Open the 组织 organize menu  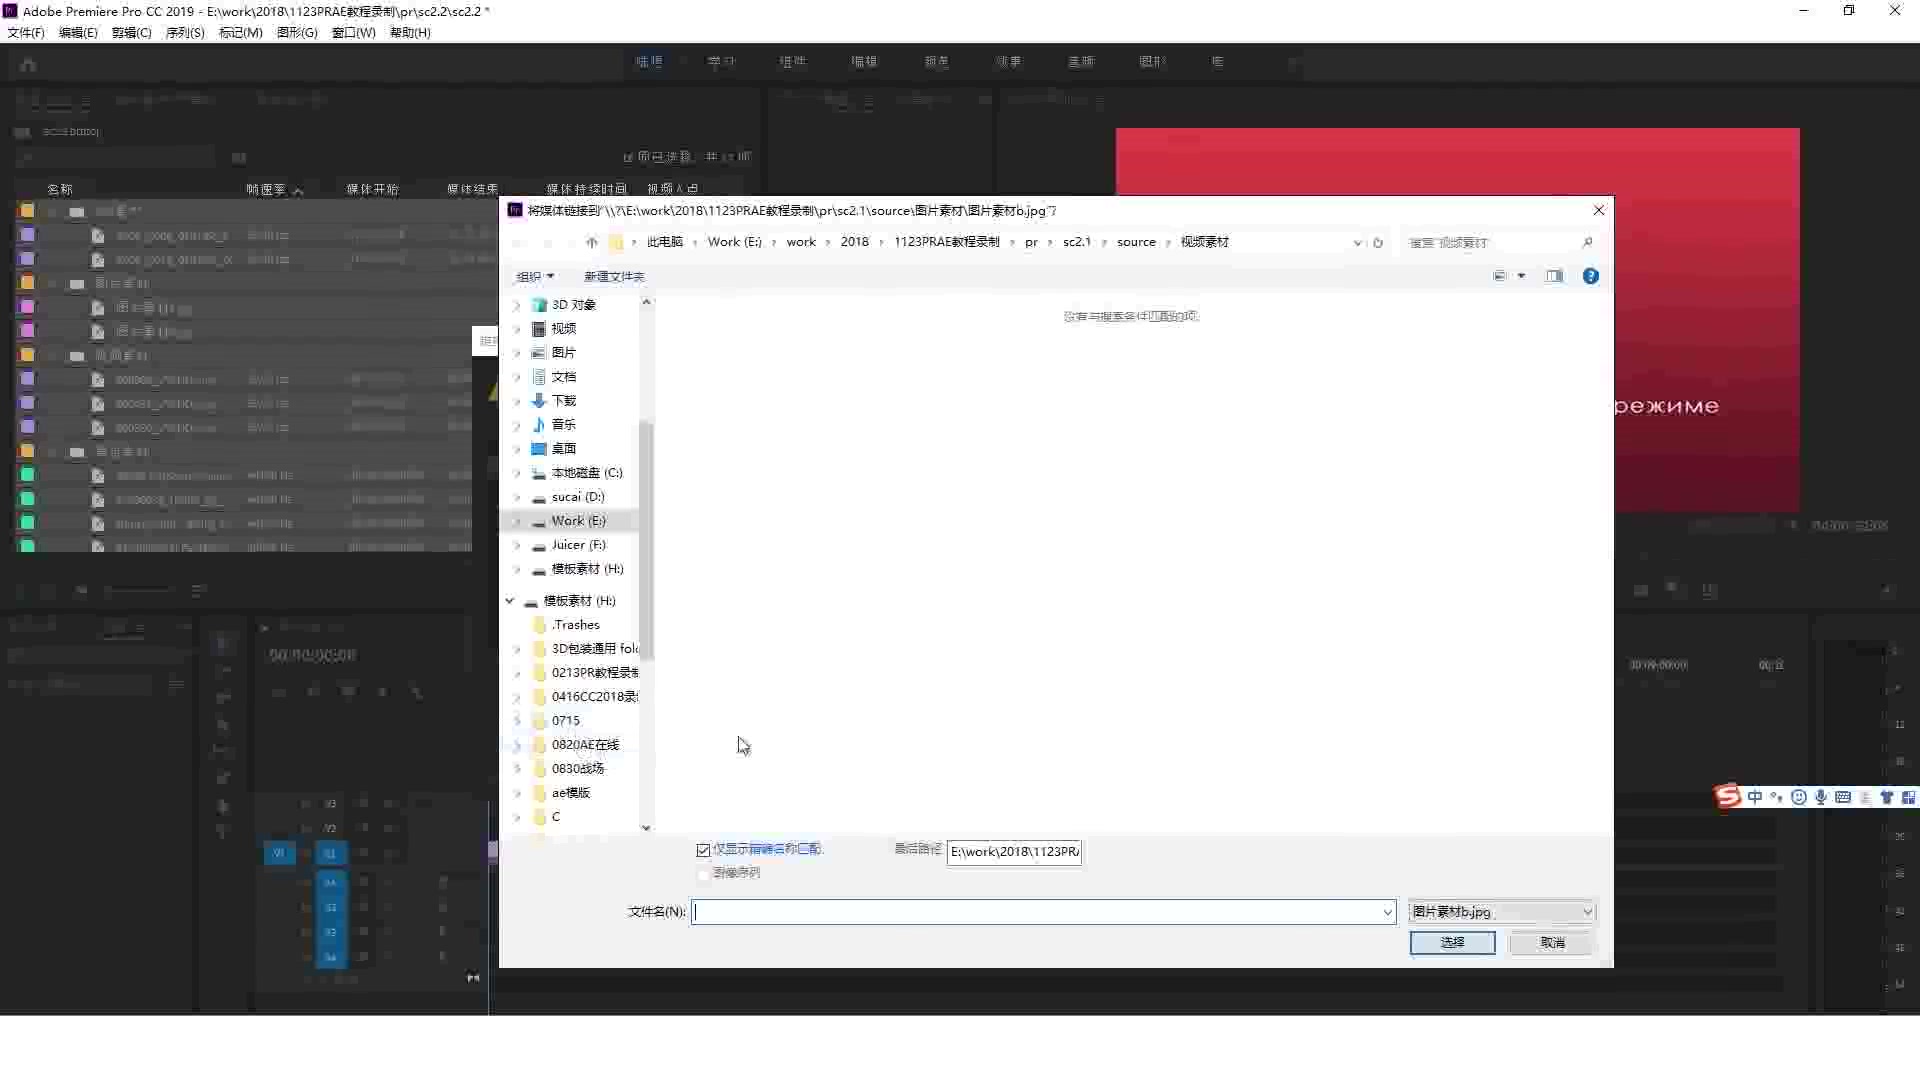[x=535, y=276]
